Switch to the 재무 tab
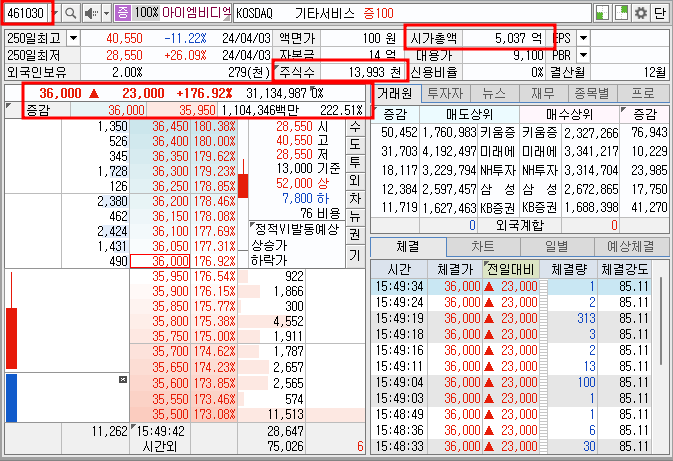The image size is (673, 461). (x=543, y=93)
